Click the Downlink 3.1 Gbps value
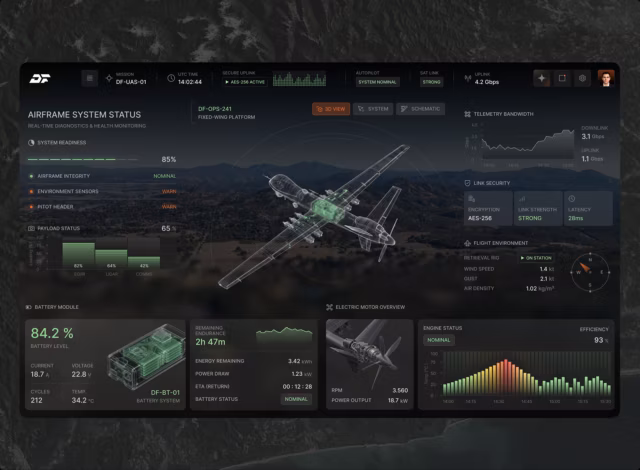 coord(593,136)
